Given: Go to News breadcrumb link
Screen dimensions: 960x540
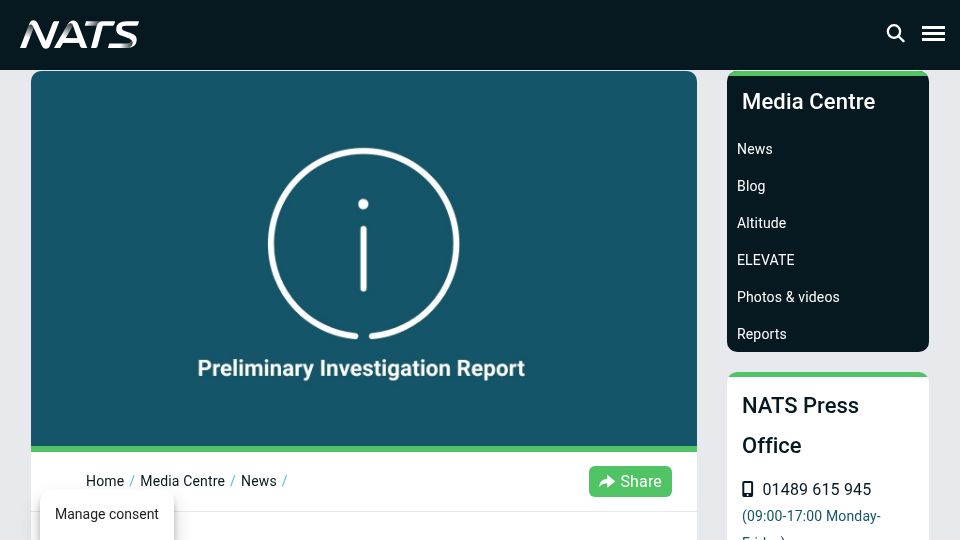Looking at the screenshot, I should pos(258,481).
